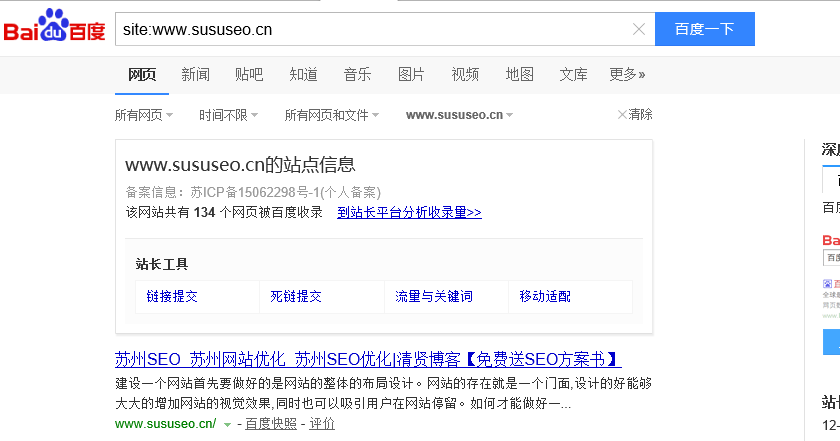The height and width of the screenshot is (441, 840).
Task: Open the www.sususeo.cn site filter dropdown
Action: 460,115
